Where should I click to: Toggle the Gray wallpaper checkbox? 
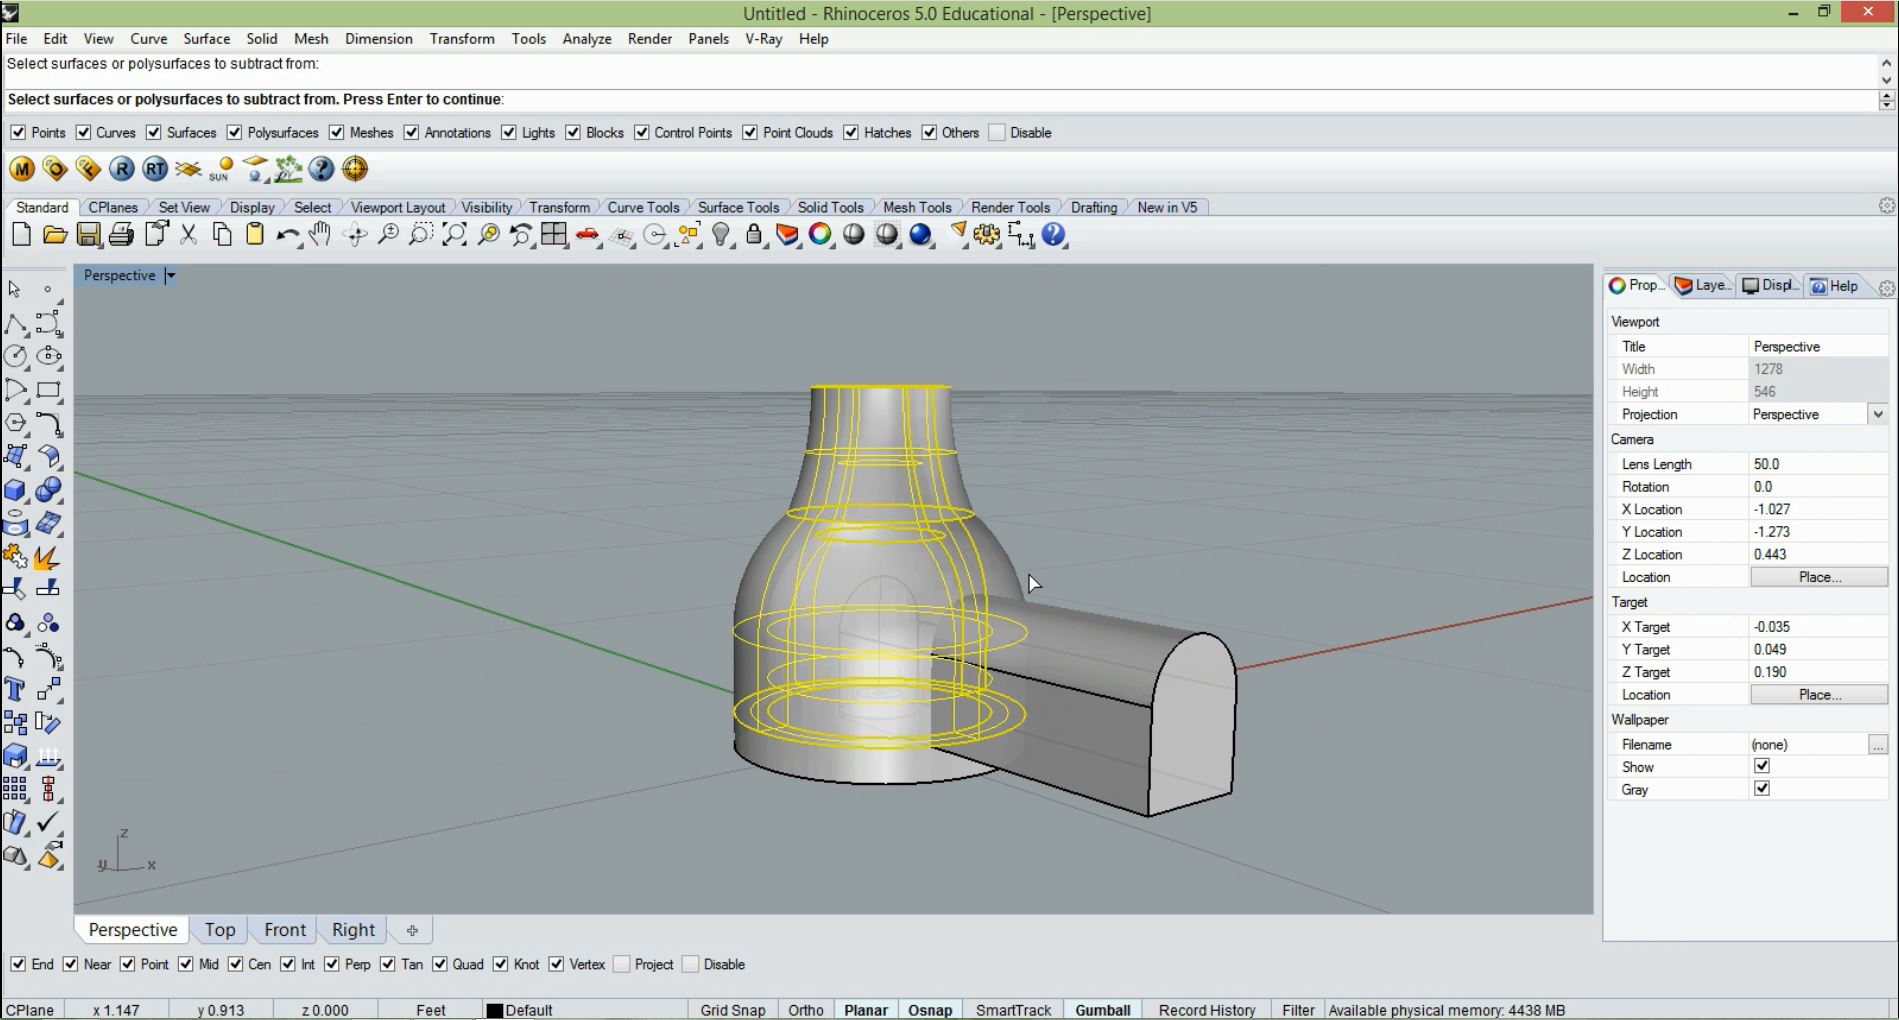[x=1762, y=789]
